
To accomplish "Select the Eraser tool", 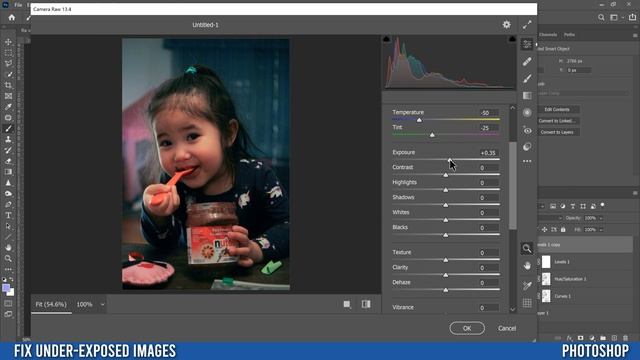I will (8, 161).
